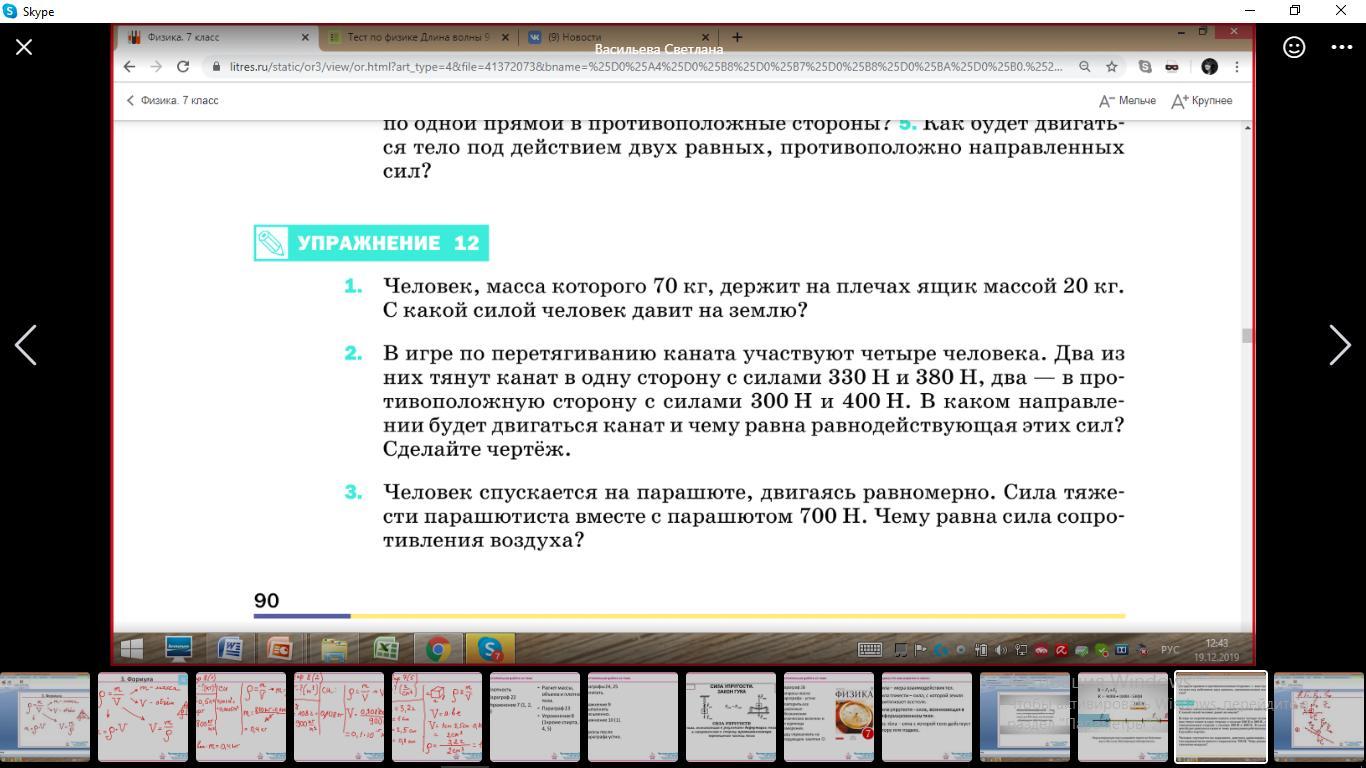The height and width of the screenshot is (768, 1366).
Task: Close the 'Тест по физике' tab
Action: pos(505,37)
